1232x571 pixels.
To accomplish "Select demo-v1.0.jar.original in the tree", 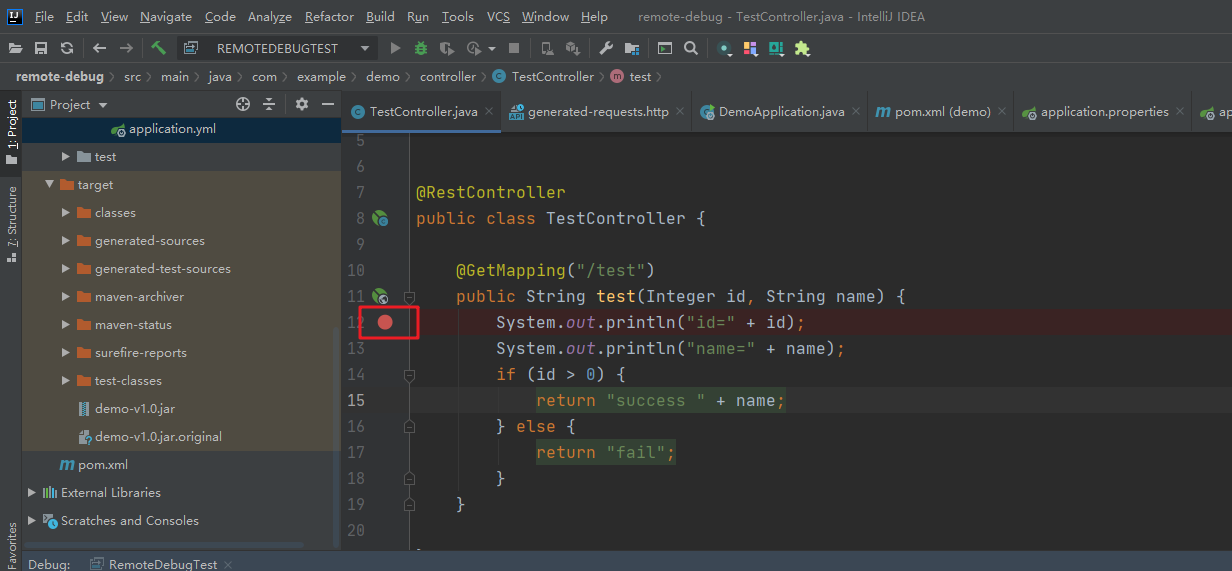I will 158,437.
